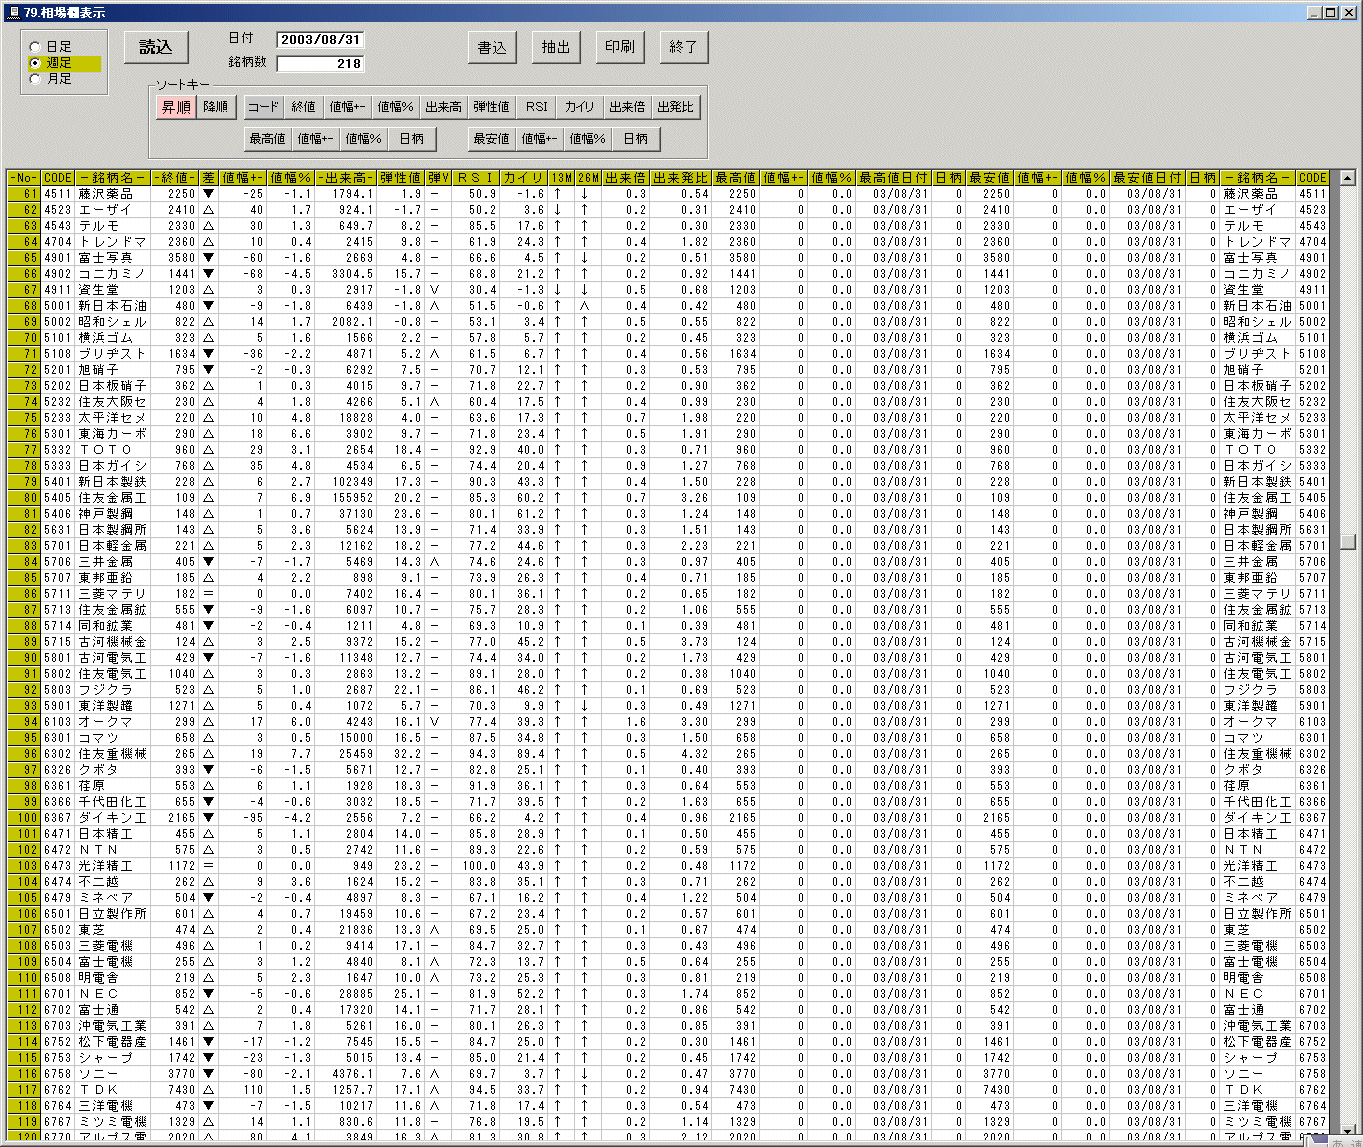Choose the 出来高 sort key button

[444, 107]
